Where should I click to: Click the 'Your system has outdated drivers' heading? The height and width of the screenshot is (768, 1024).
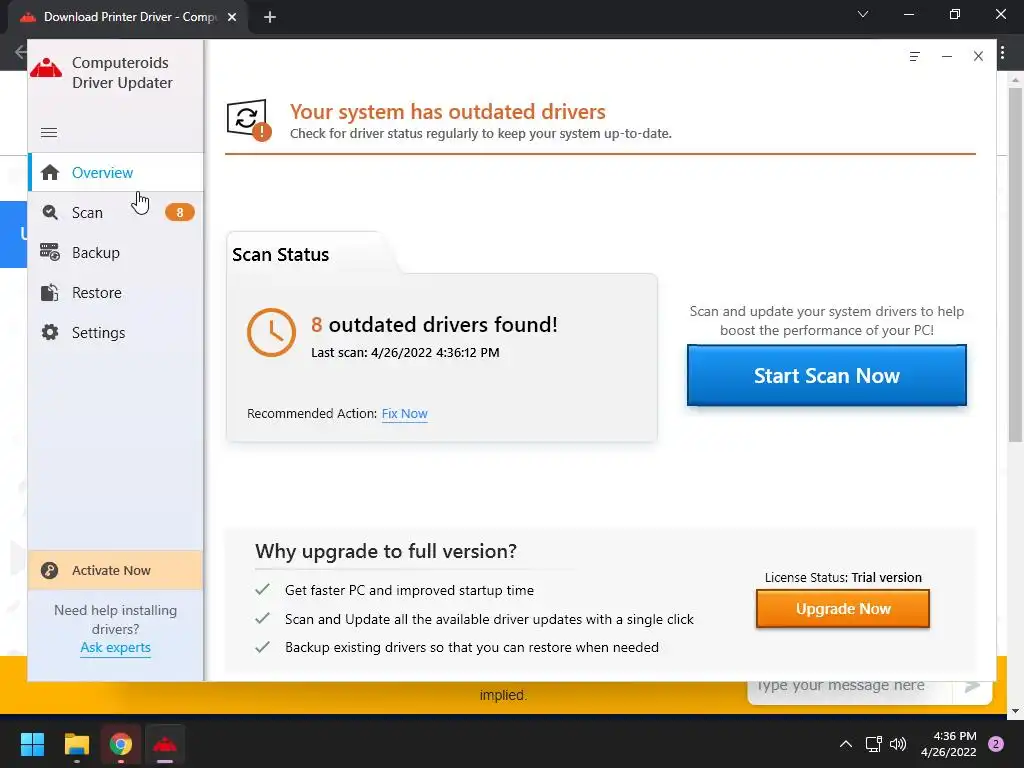point(447,112)
